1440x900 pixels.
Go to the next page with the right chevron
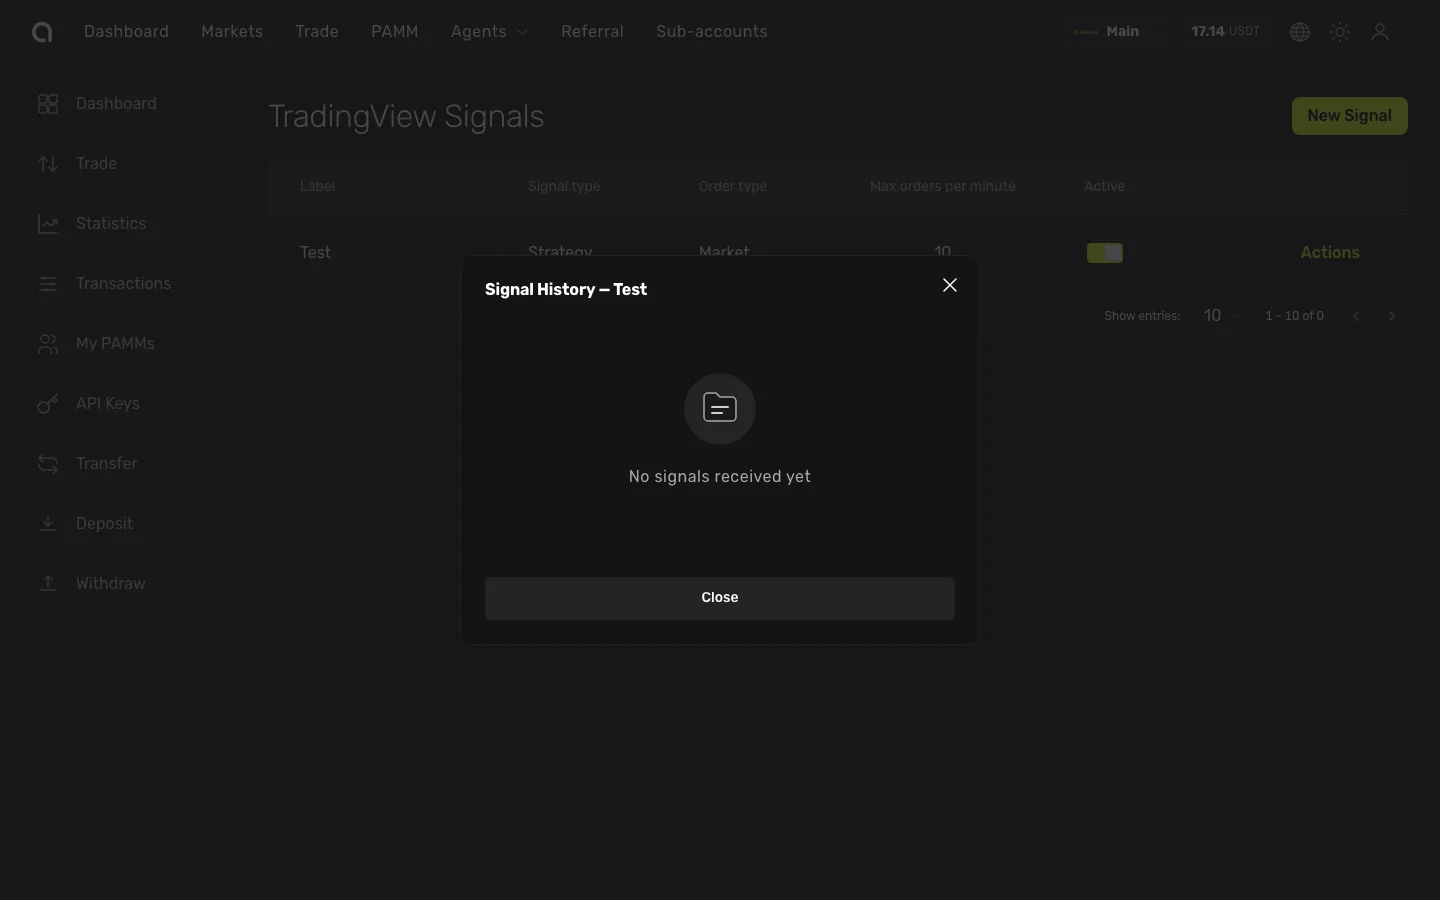pos(1391,315)
